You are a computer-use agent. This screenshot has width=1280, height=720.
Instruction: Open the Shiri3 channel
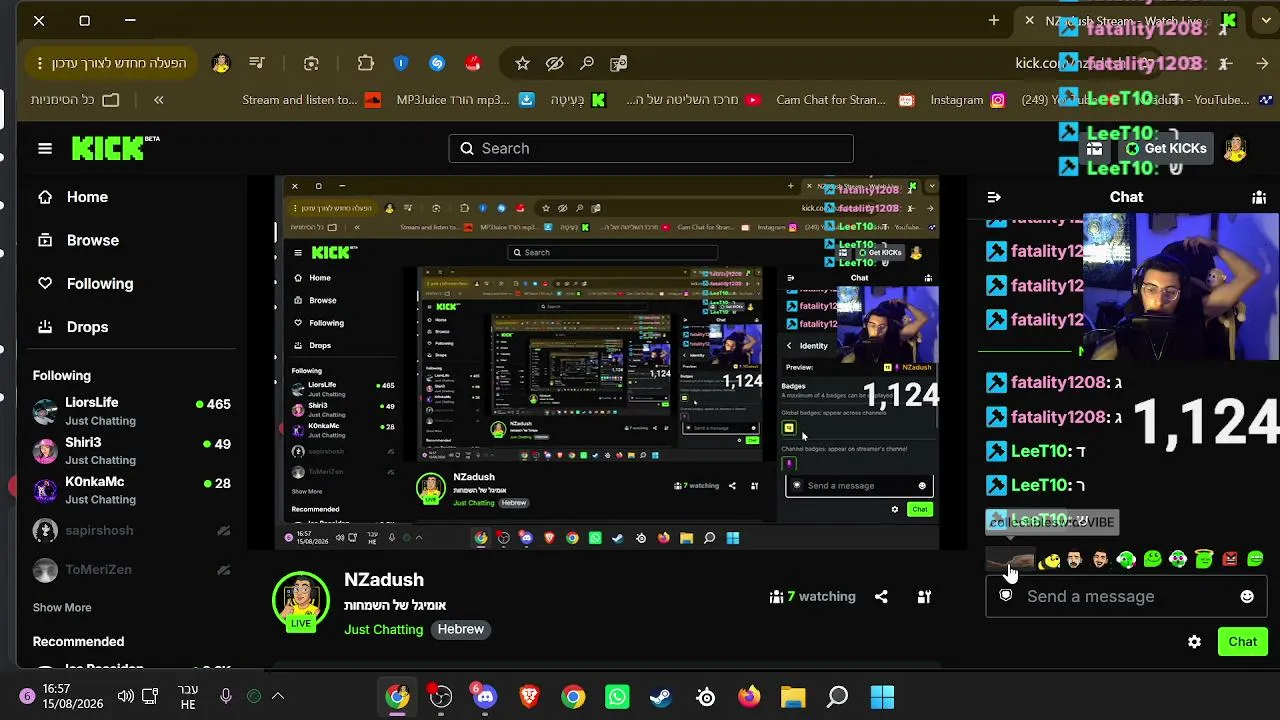(132, 451)
